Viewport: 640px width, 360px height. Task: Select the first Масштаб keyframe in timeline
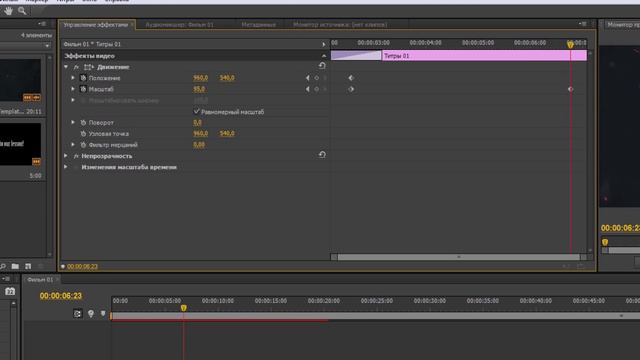(x=351, y=89)
